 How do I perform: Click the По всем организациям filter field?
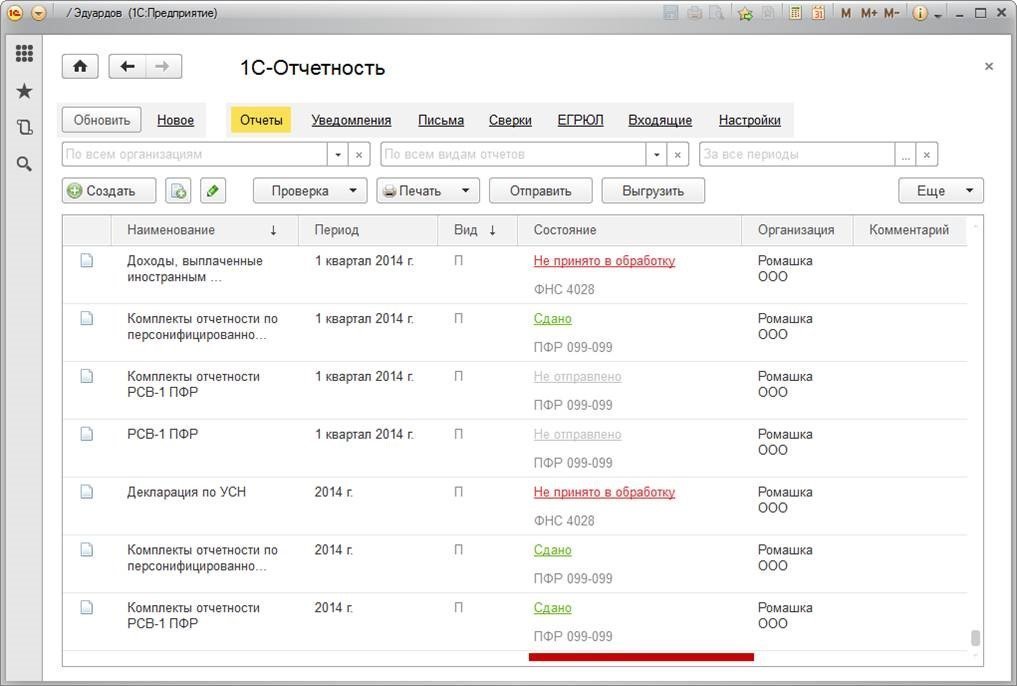coord(195,154)
